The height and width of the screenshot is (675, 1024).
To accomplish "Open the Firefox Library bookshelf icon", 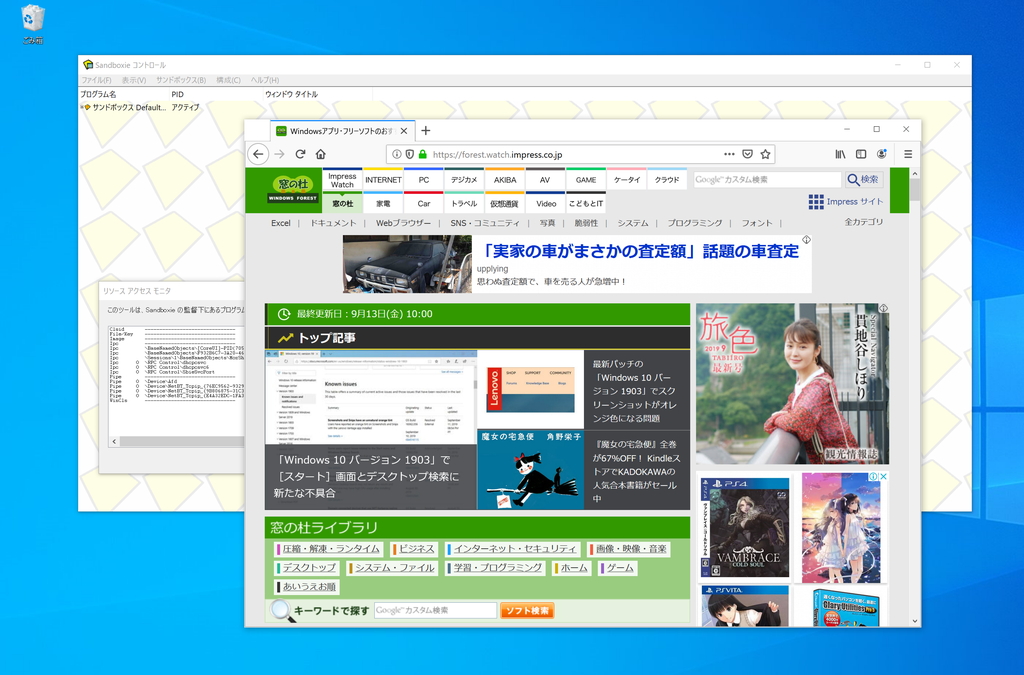I will (x=839, y=153).
